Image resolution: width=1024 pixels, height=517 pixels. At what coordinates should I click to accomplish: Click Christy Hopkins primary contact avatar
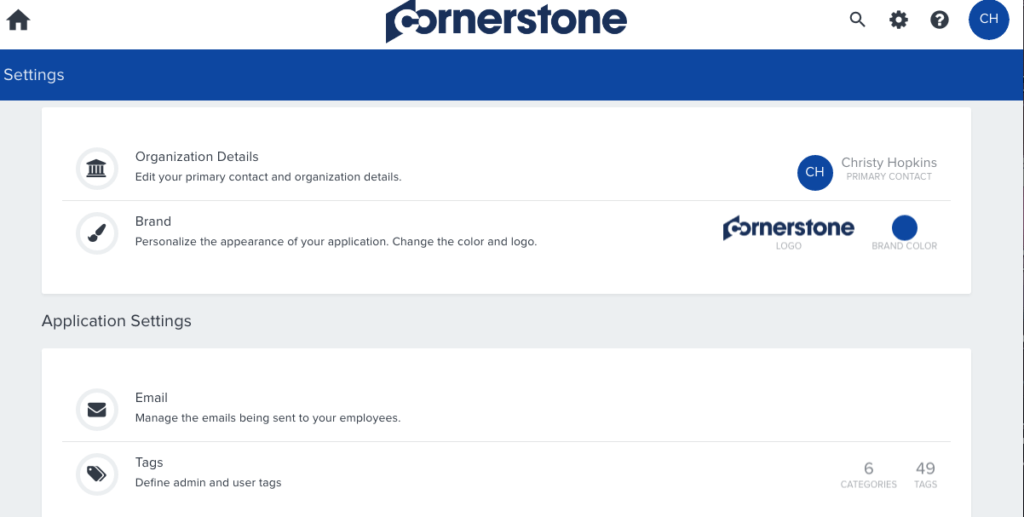pyautogui.click(x=815, y=172)
